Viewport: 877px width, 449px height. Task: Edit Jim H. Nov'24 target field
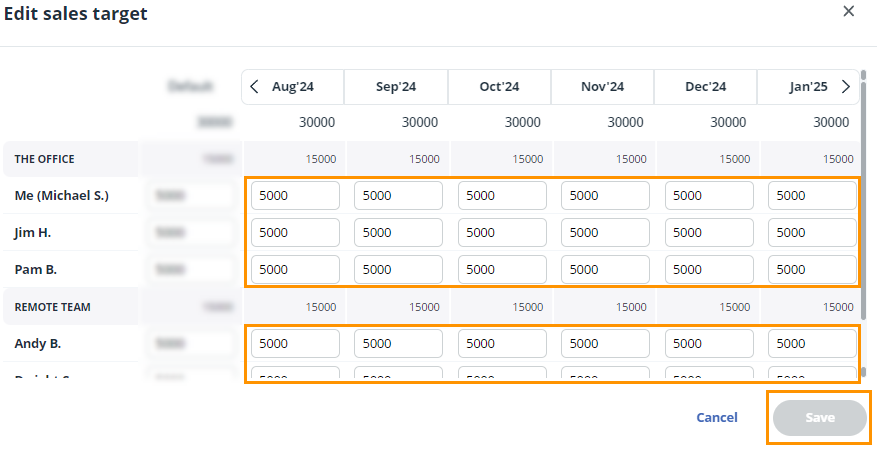(x=605, y=232)
